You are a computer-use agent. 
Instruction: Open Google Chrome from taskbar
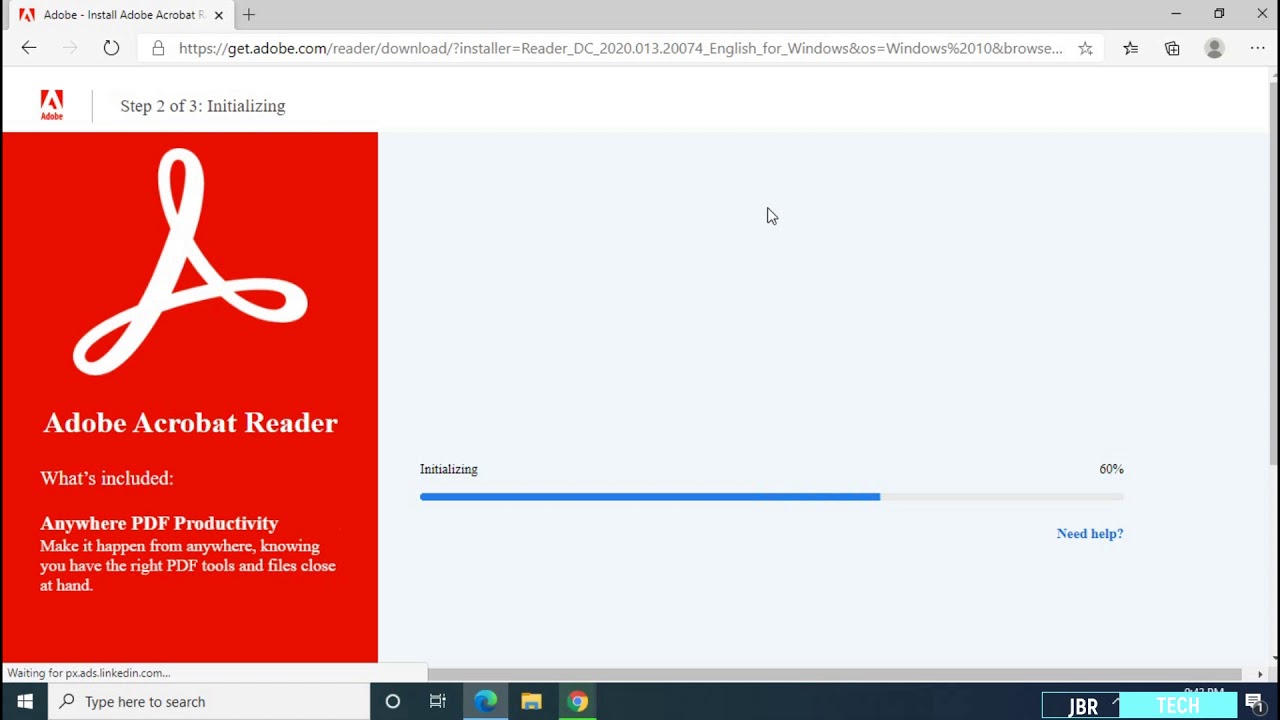point(578,702)
